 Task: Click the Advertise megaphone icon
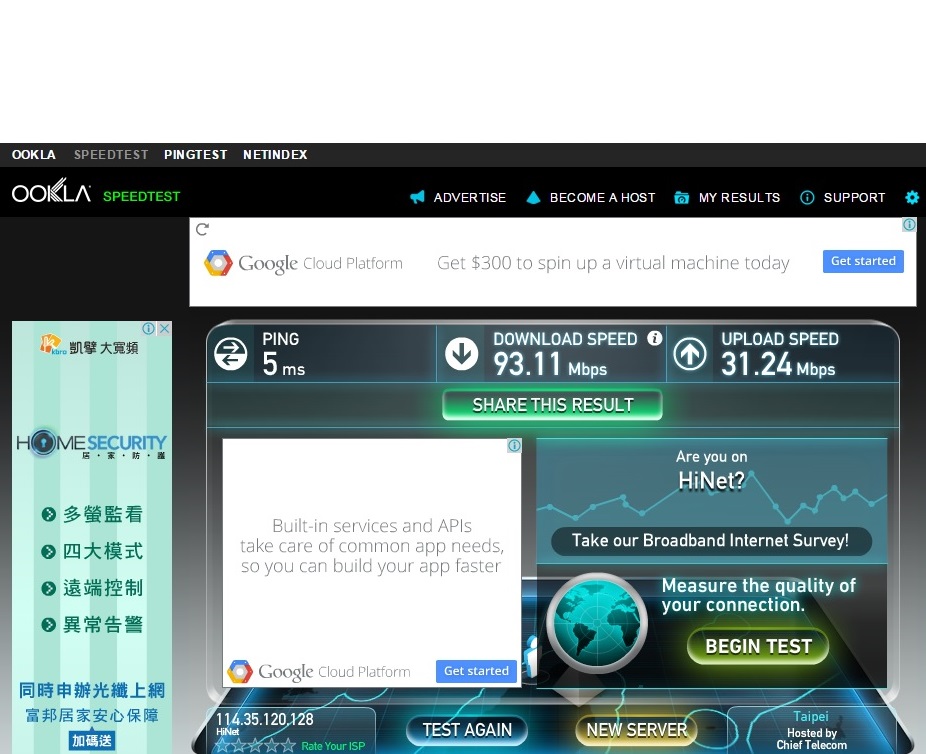point(417,197)
